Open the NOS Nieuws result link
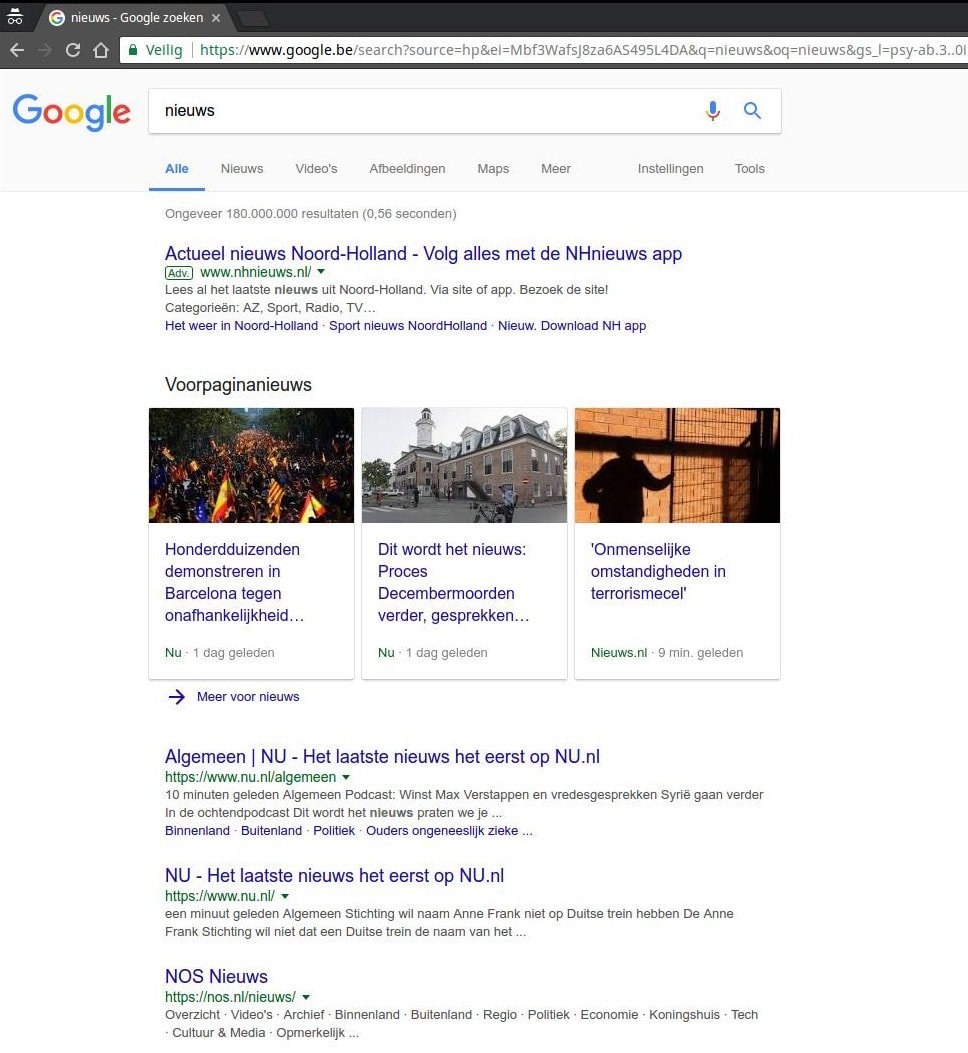968x1053 pixels. [216, 976]
